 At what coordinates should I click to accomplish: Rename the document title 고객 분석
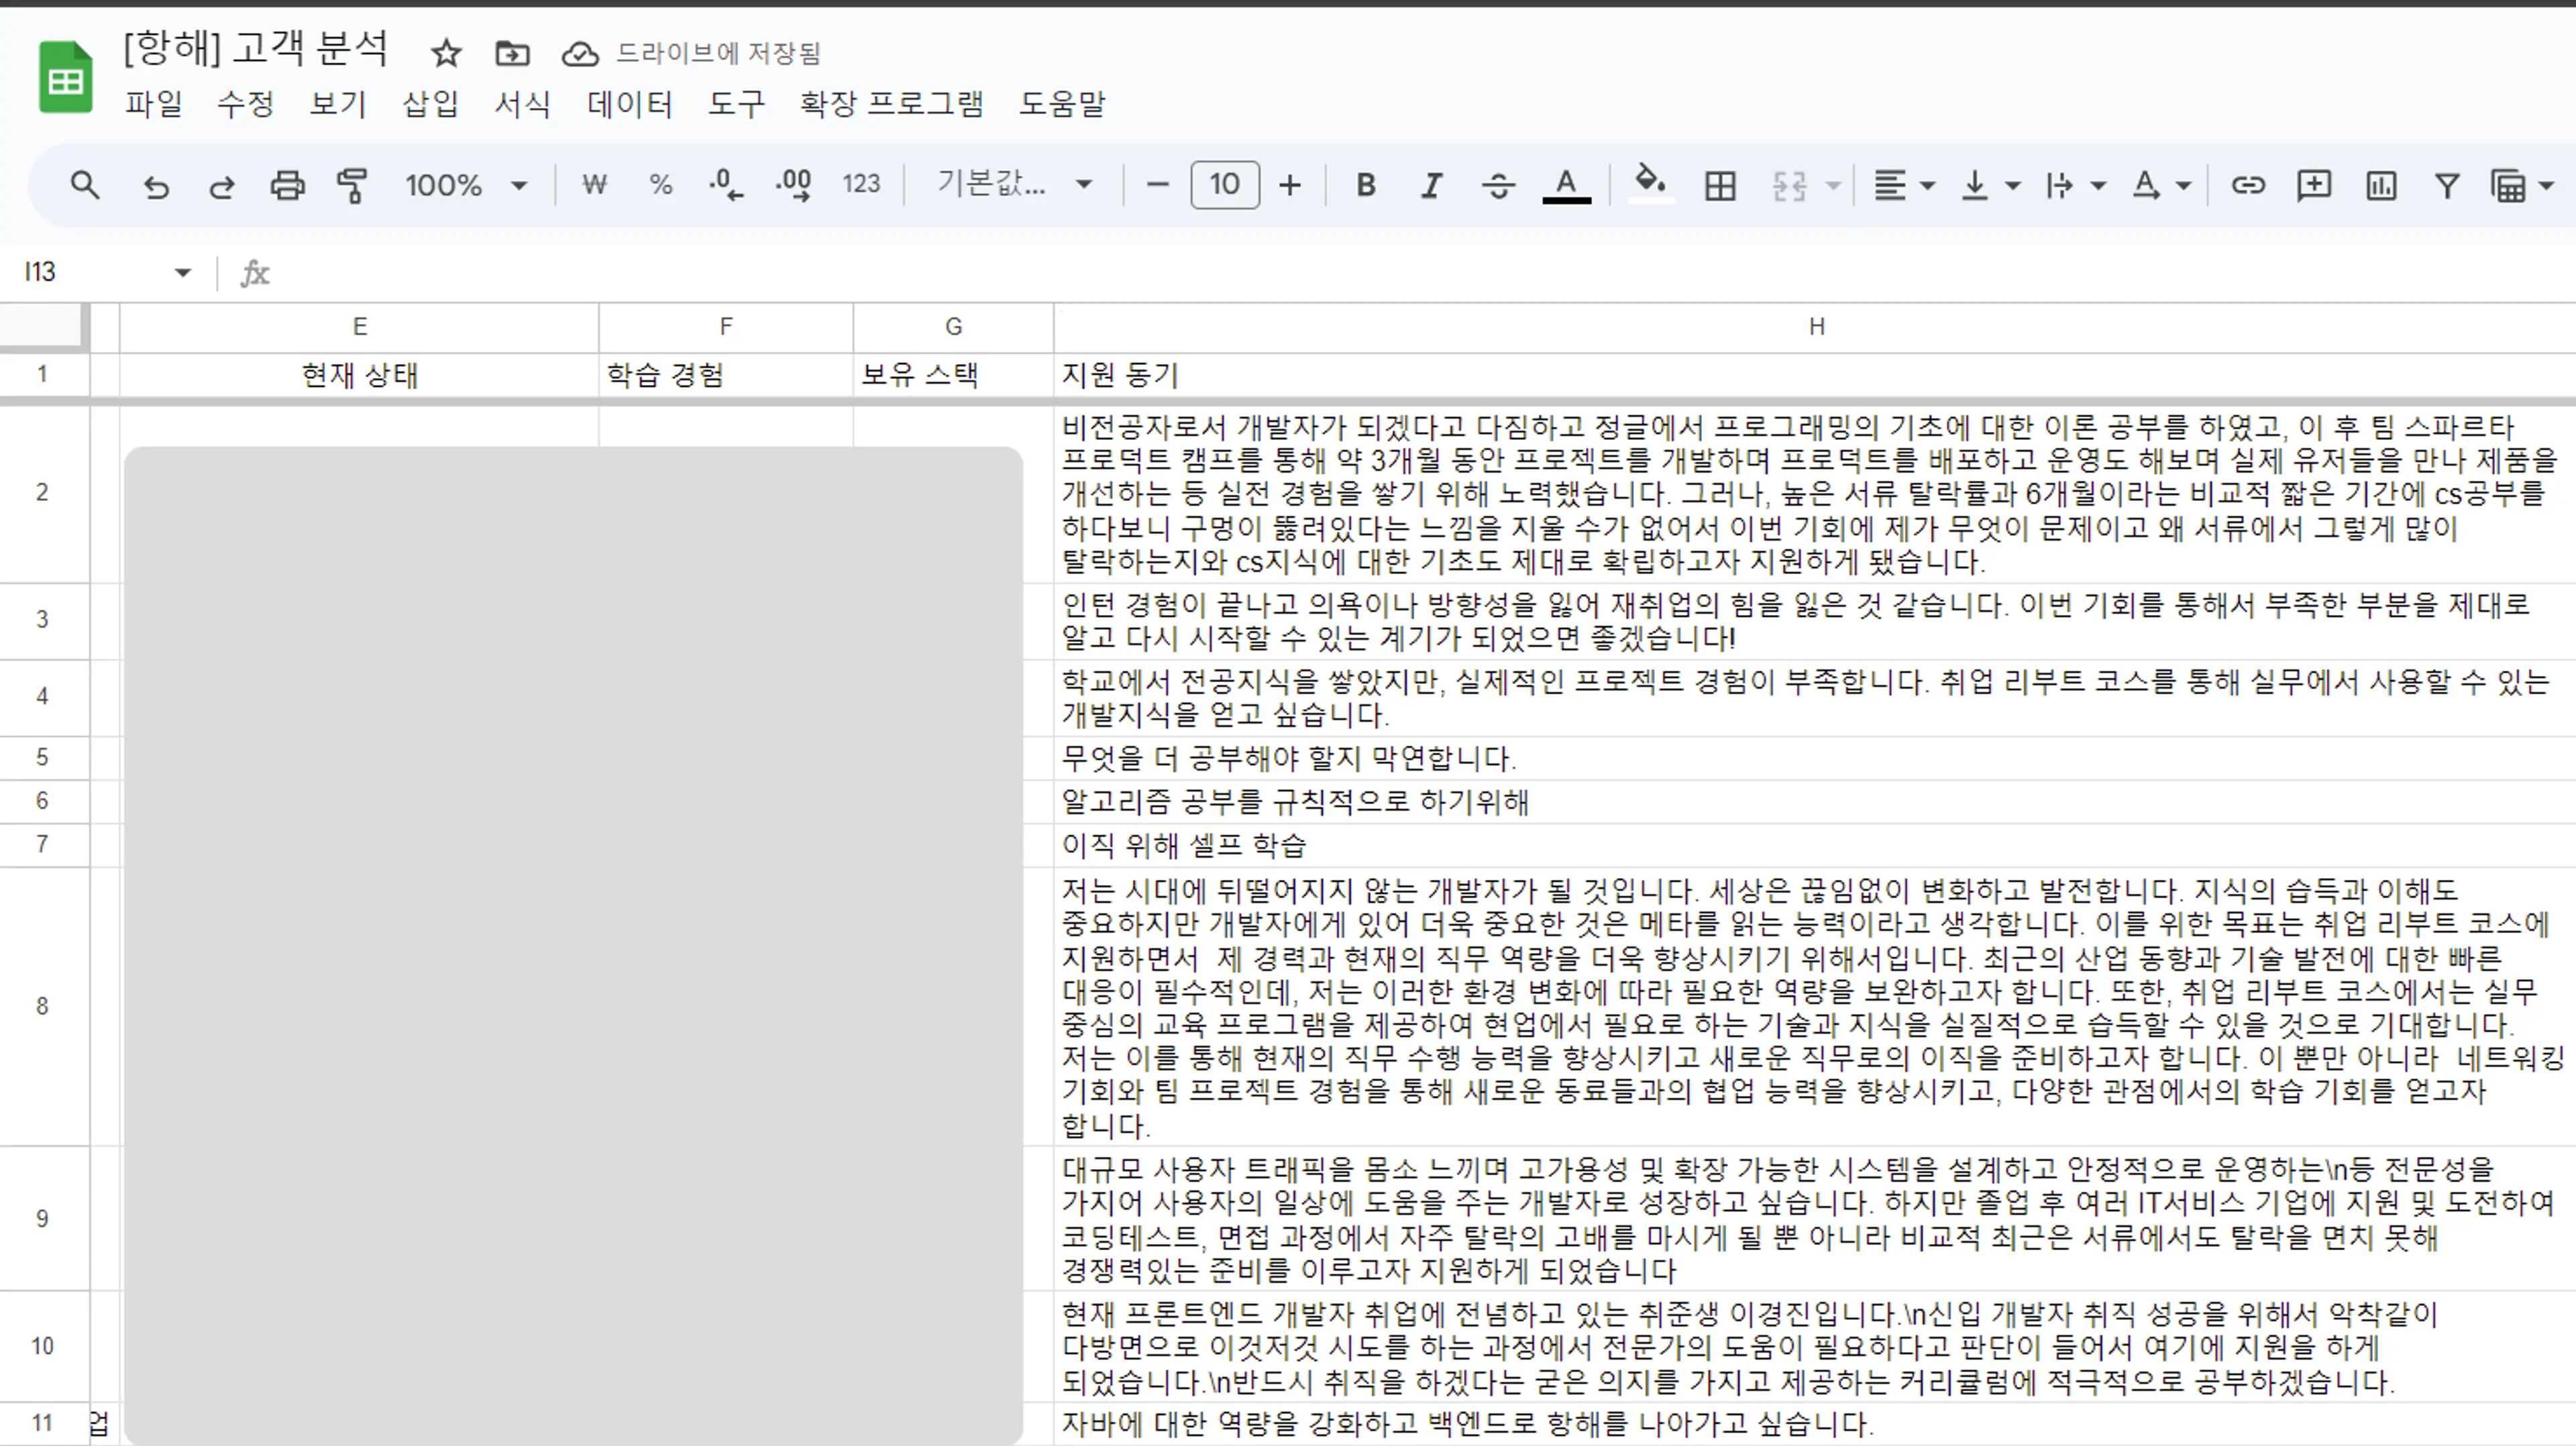point(255,49)
